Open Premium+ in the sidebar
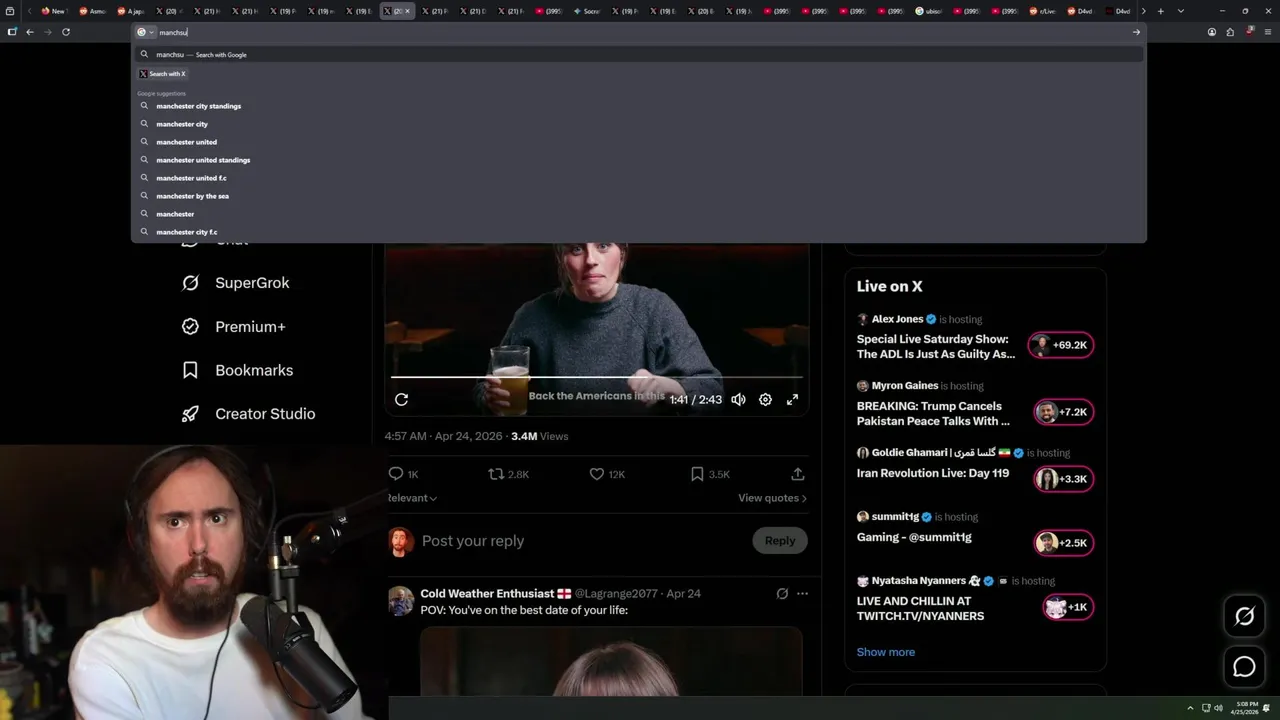1280x720 pixels. (234, 327)
